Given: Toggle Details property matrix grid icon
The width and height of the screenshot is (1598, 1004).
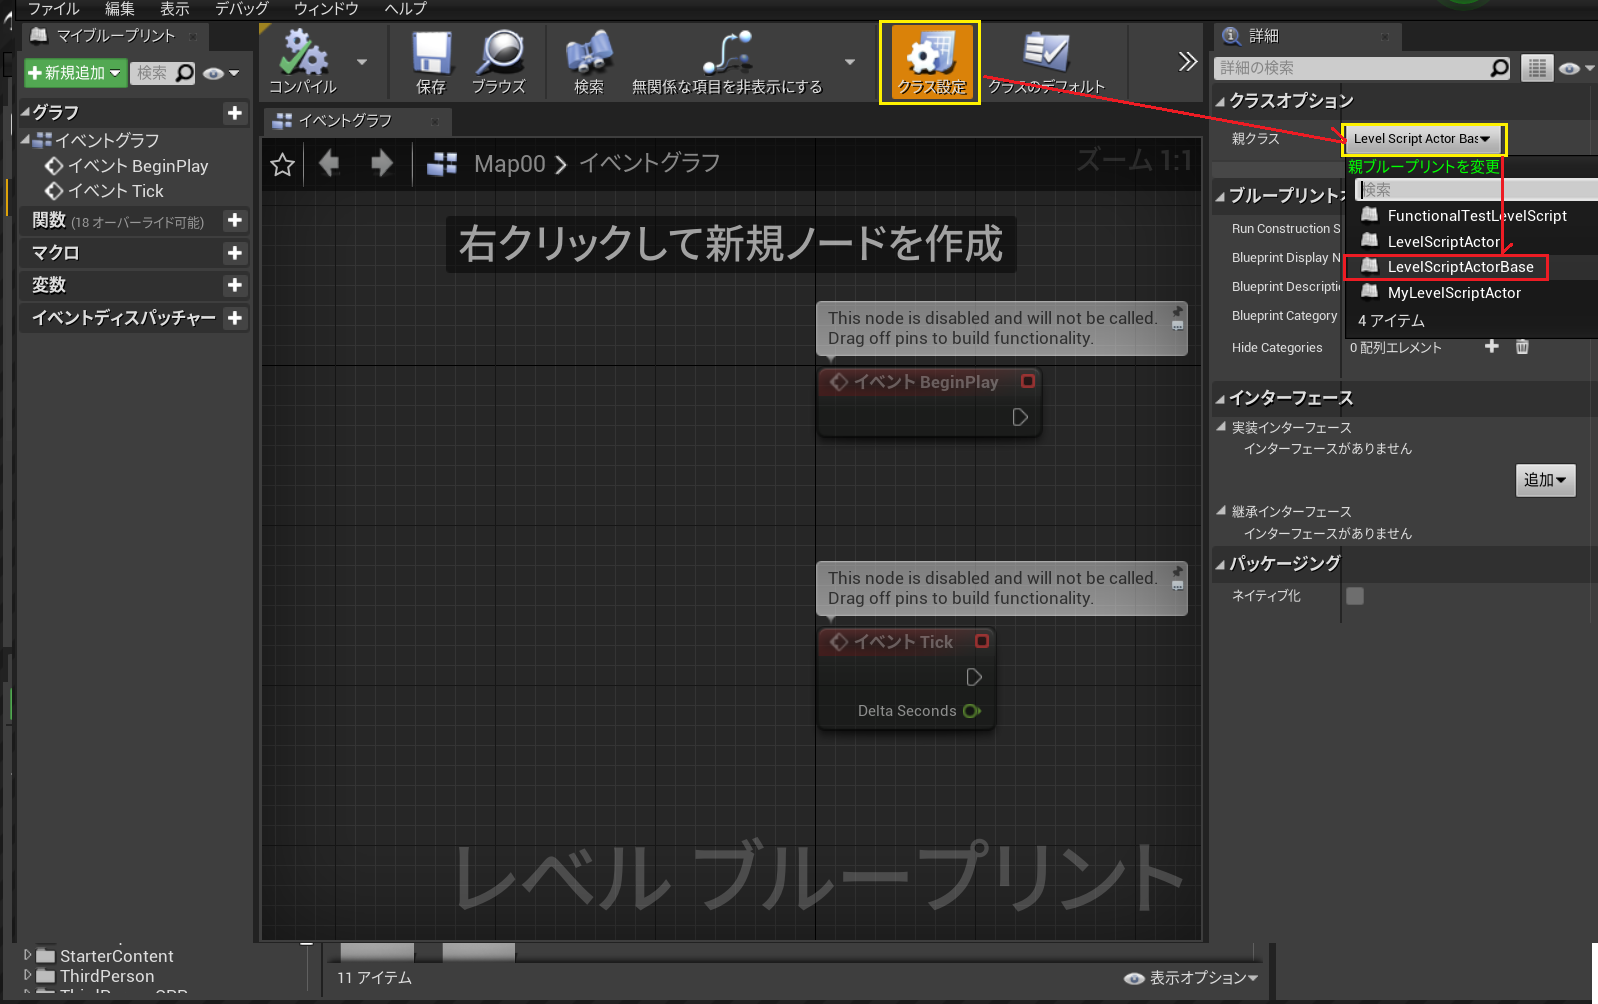Looking at the screenshot, I should 1537,68.
